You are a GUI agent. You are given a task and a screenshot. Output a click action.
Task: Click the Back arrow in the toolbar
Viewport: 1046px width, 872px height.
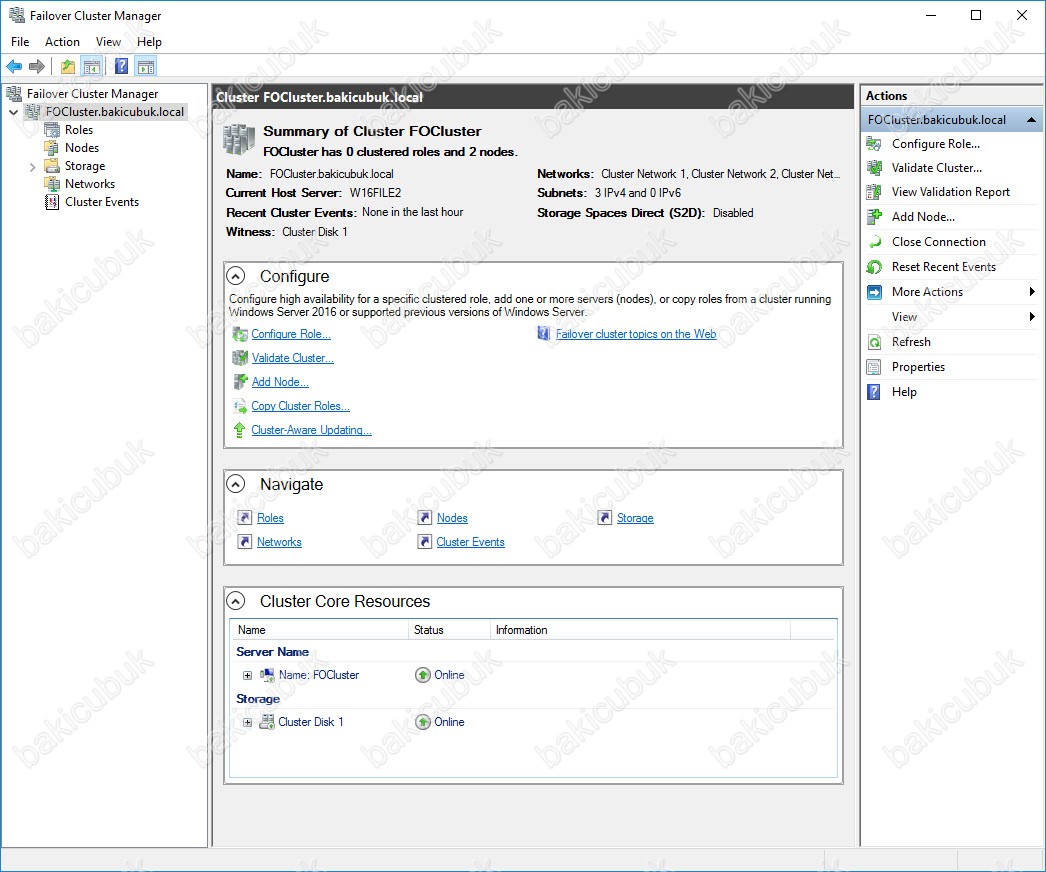tap(14, 66)
